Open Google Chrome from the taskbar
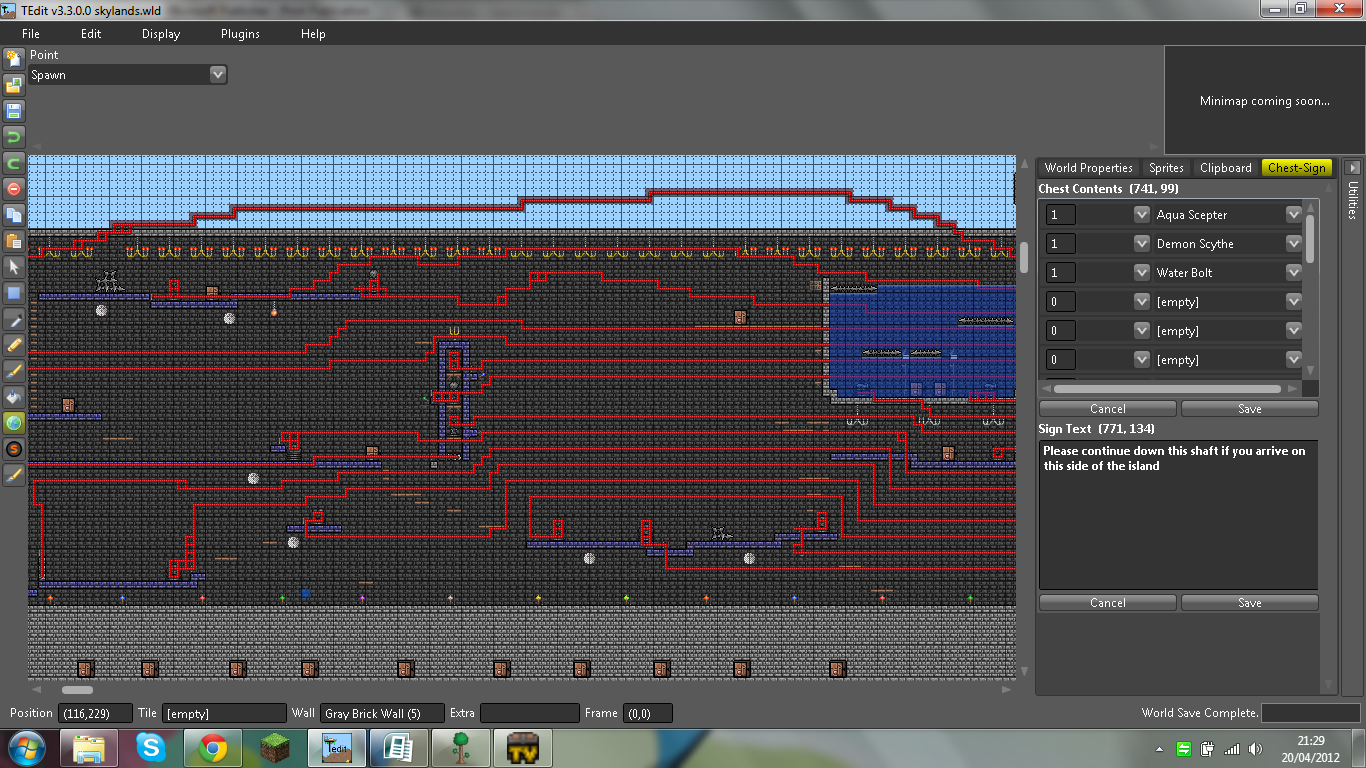1366x768 pixels. 212,748
